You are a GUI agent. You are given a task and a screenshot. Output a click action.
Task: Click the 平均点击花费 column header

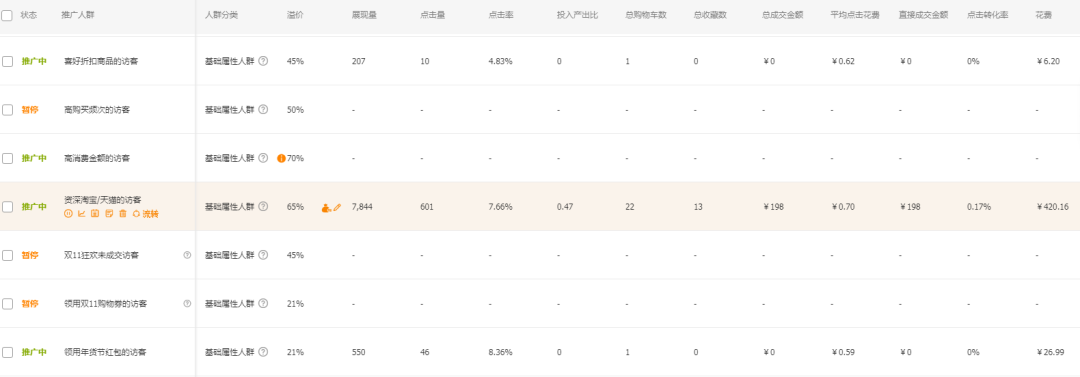pos(855,14)
